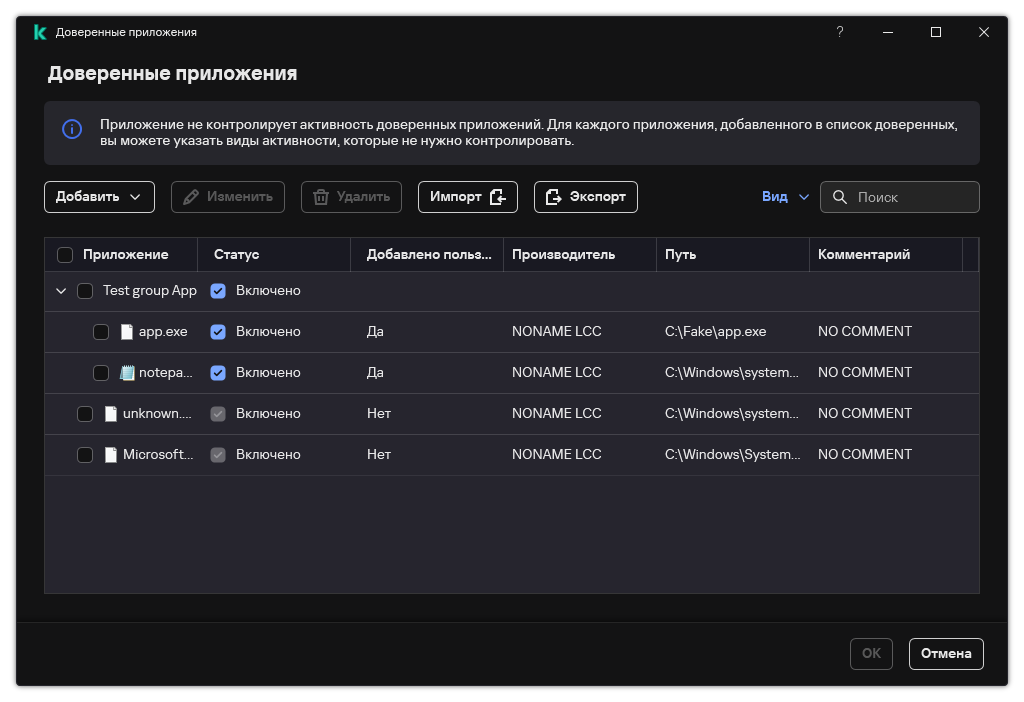
Task: Click the Экспорт button
Action: point(586,197)
